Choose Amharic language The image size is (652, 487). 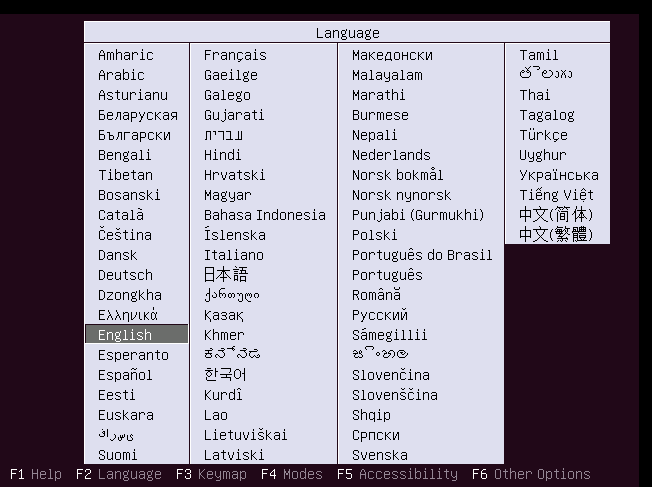(x=126, y=55)
